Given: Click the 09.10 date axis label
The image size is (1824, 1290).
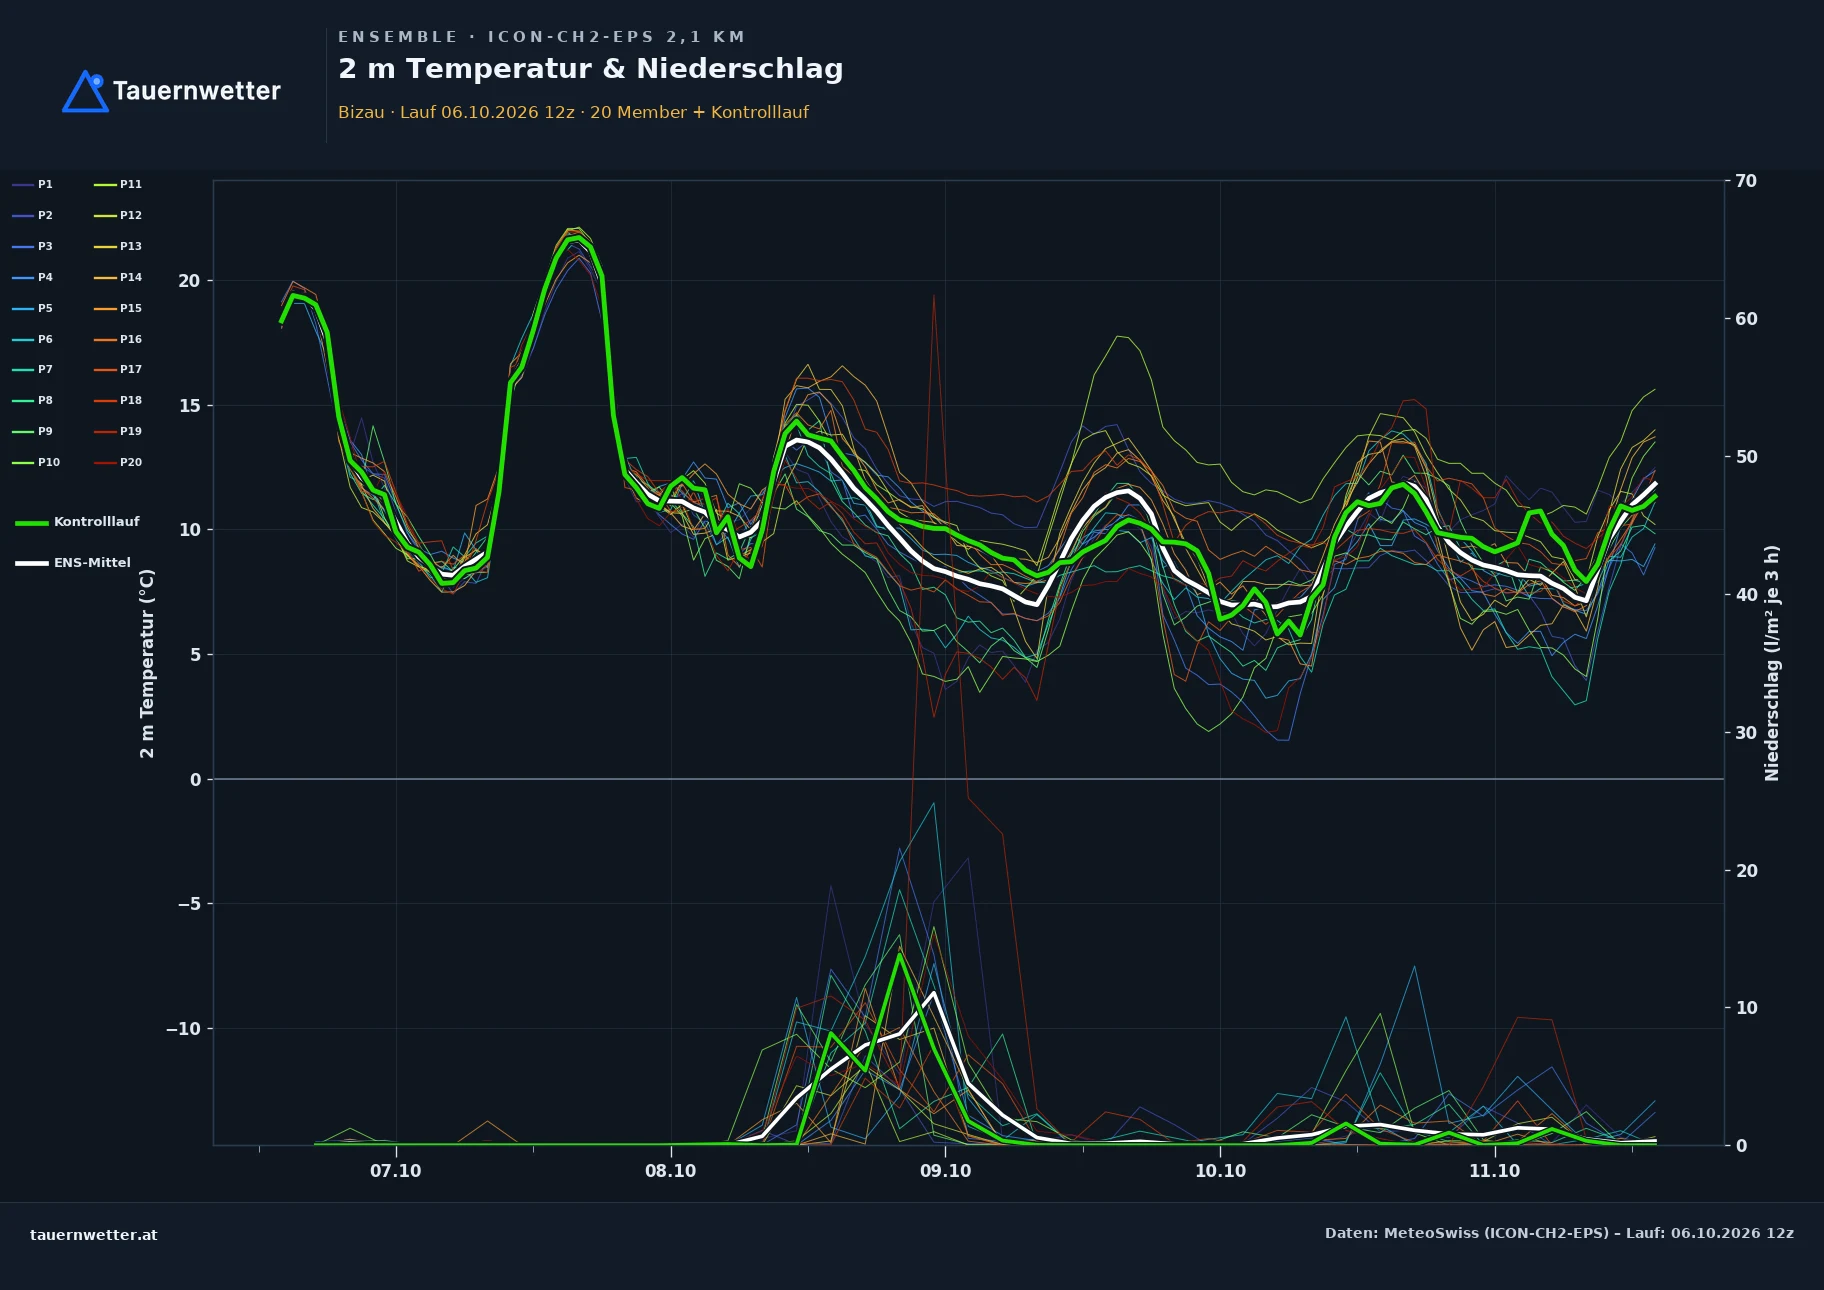Looking at the screenshot, I should (946, 1171).
